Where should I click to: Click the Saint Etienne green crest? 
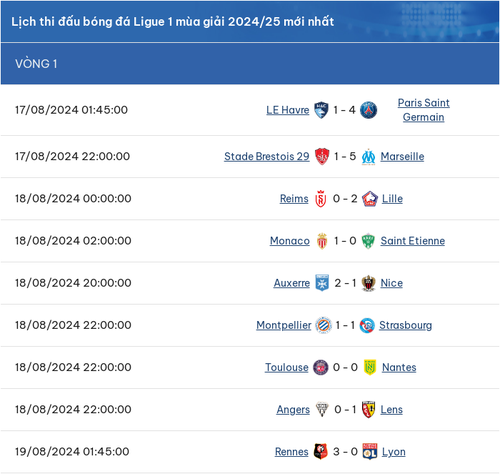click(368, 241)
